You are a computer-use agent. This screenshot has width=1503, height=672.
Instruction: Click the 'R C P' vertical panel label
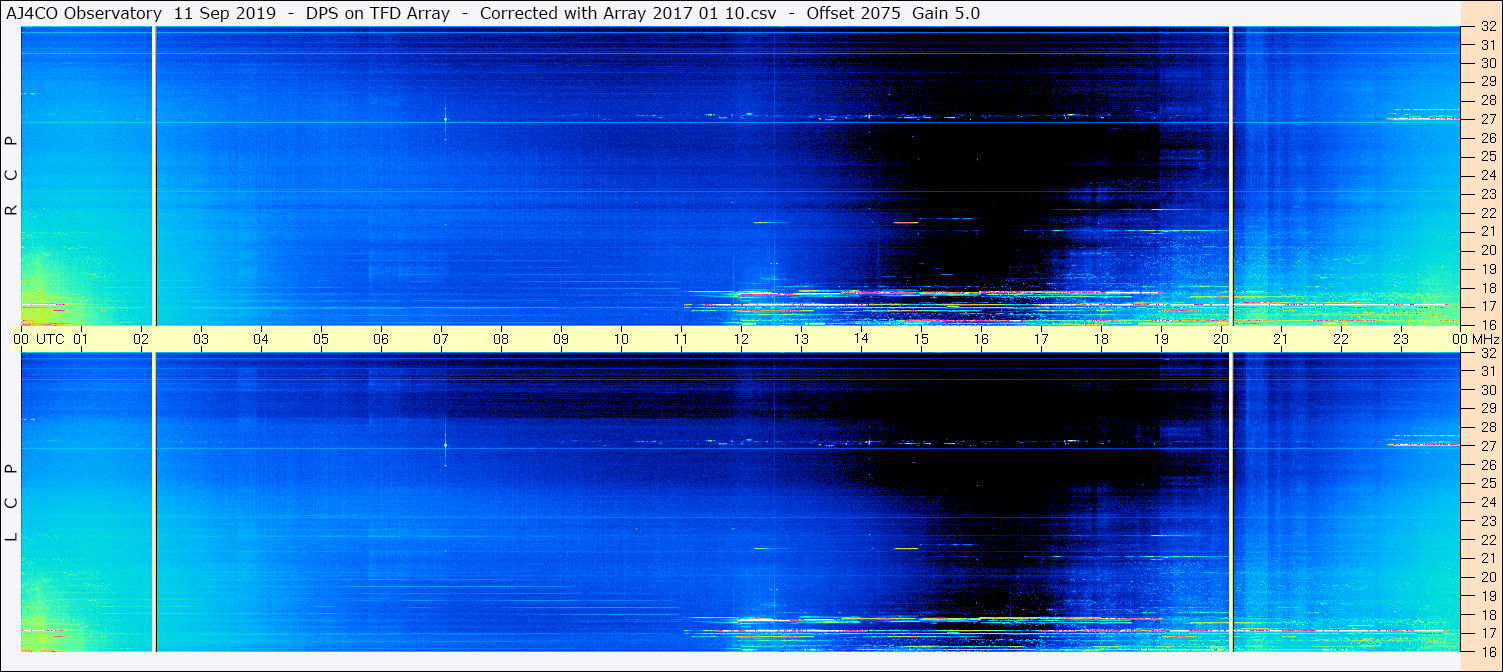coord(12,176)
